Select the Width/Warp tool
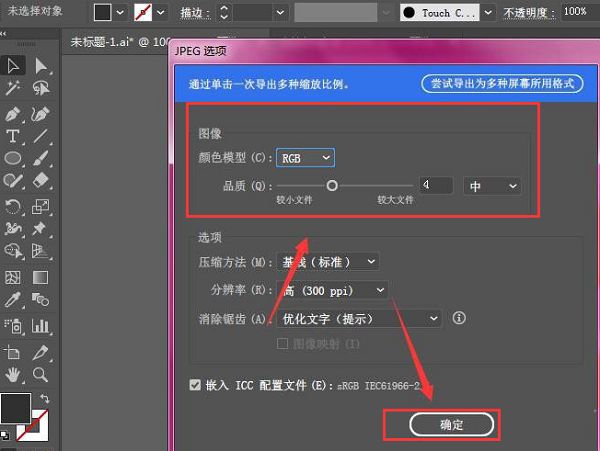This screenshot has height=451, width=600. (12, 229)
